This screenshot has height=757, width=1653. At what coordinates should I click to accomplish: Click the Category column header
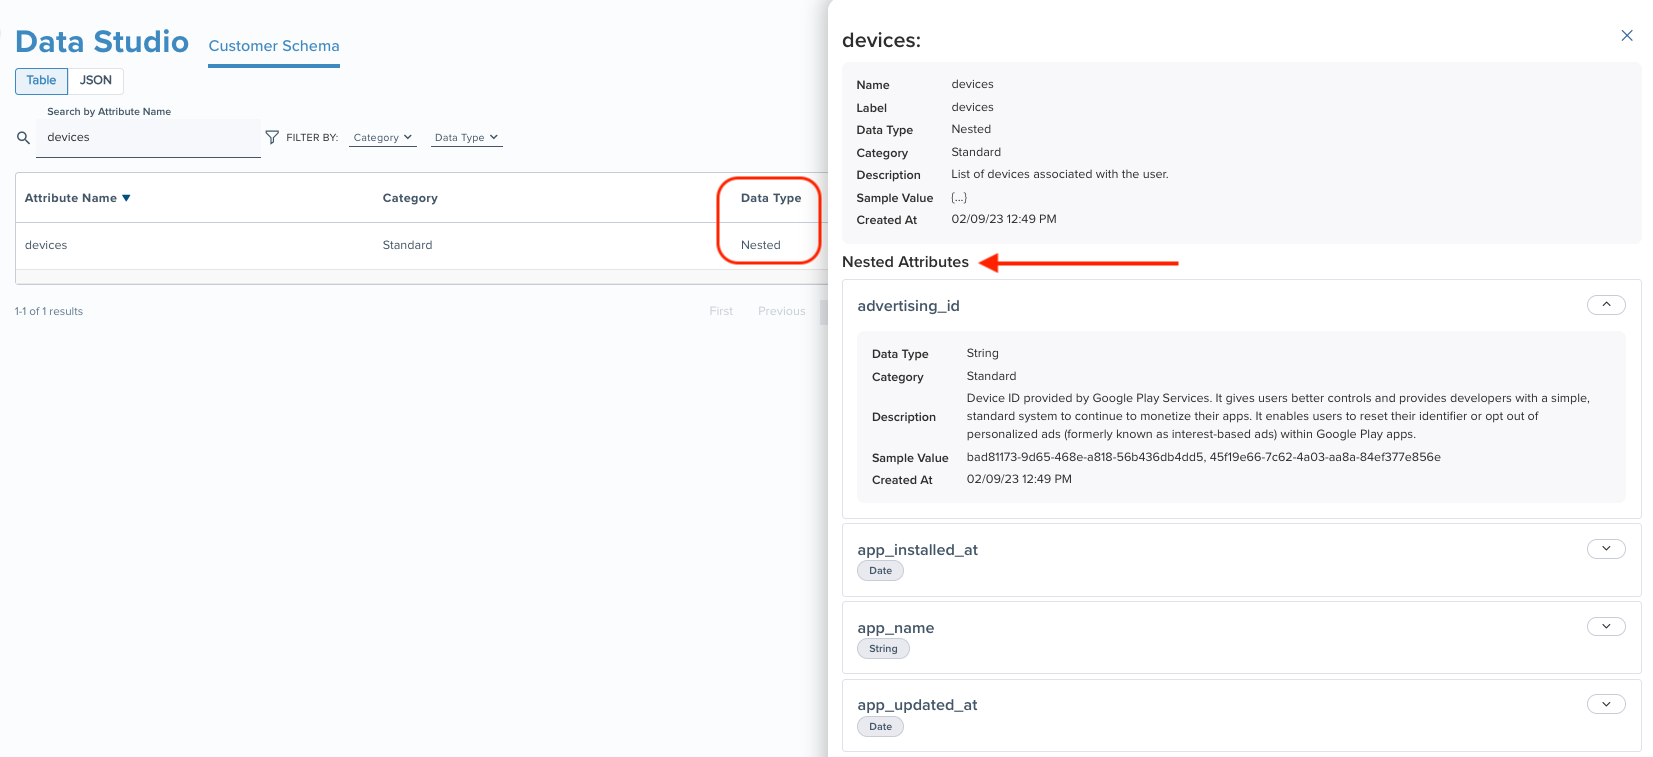tap(410, 198)
